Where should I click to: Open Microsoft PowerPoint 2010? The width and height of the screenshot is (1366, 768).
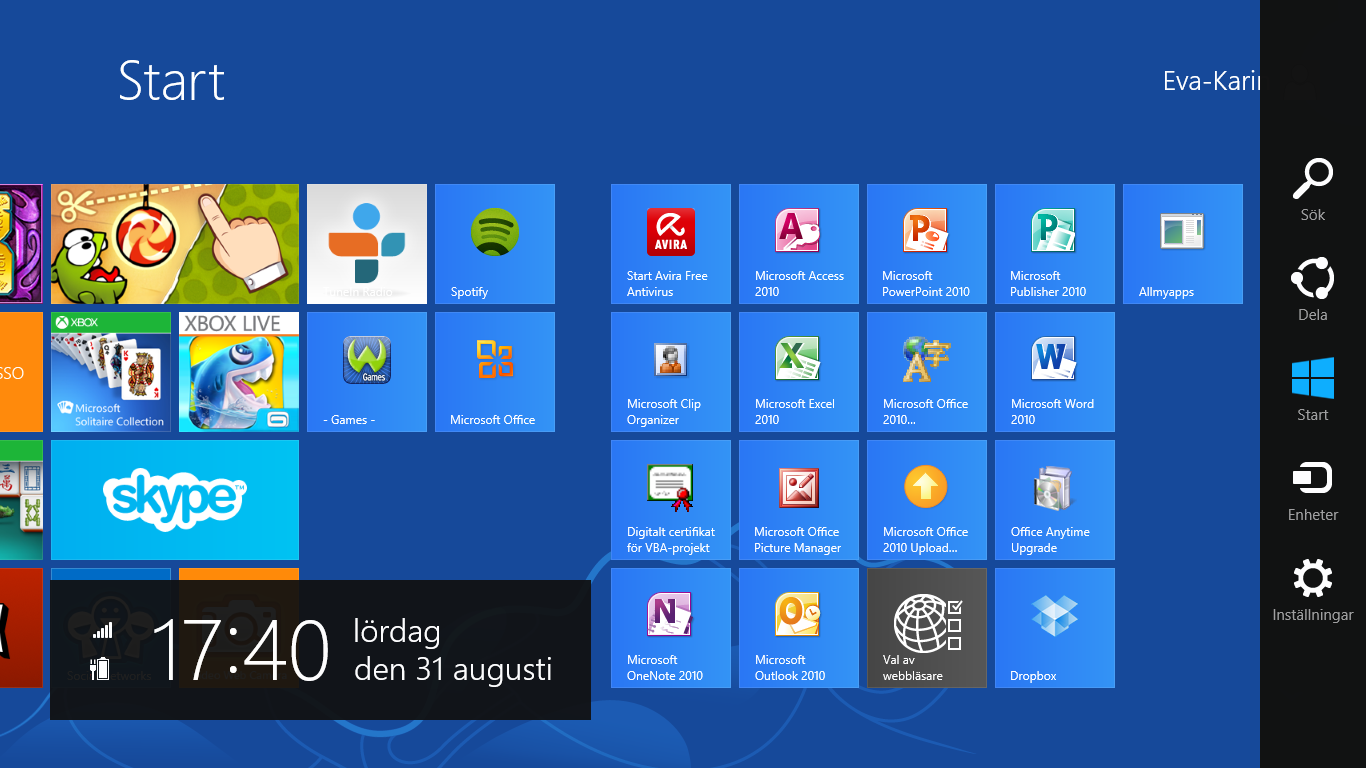point(927,244)
